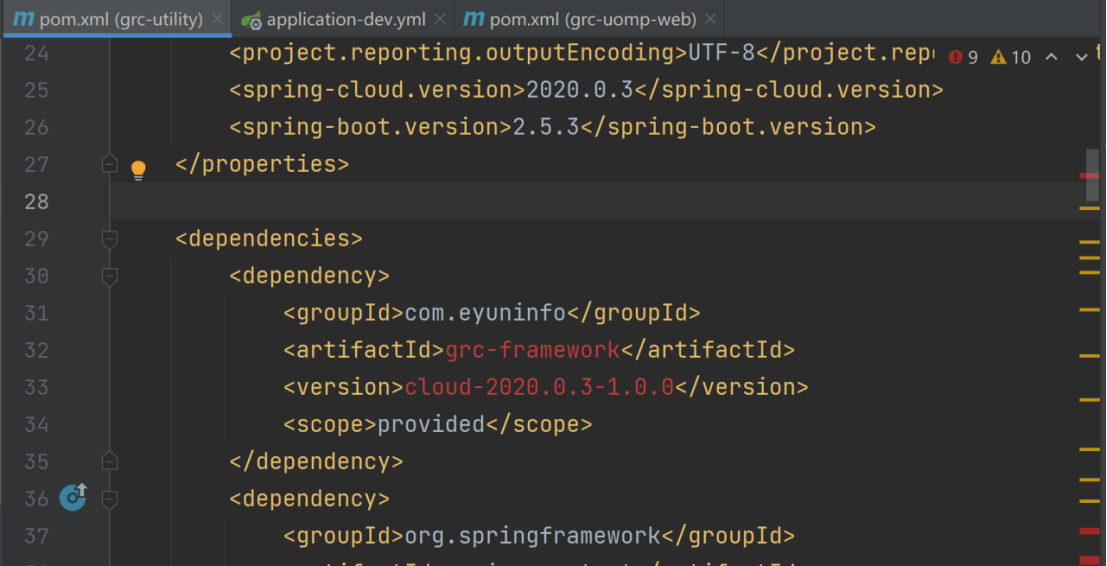Click the red error count indicator

964,57
